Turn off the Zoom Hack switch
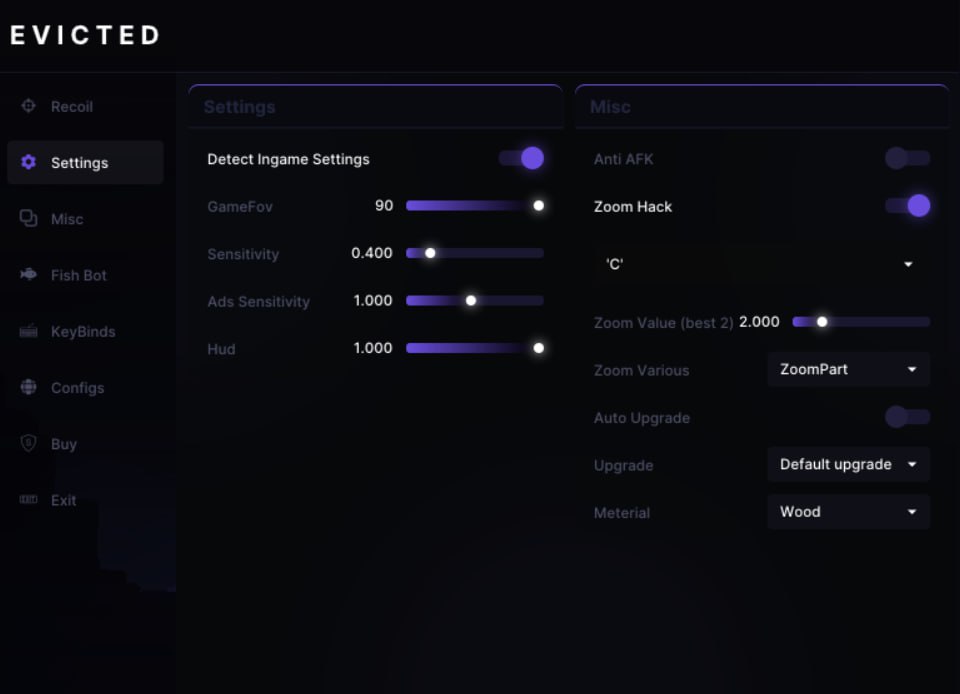 [x=908, y=206]
